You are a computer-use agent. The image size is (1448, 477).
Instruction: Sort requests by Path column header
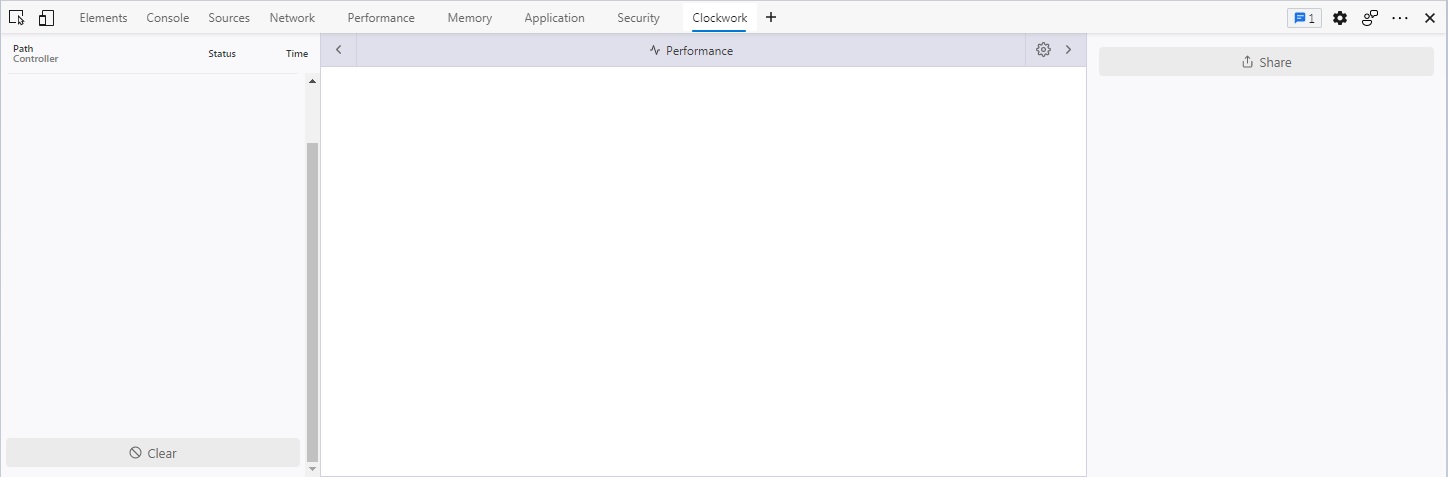coord(23,48)
